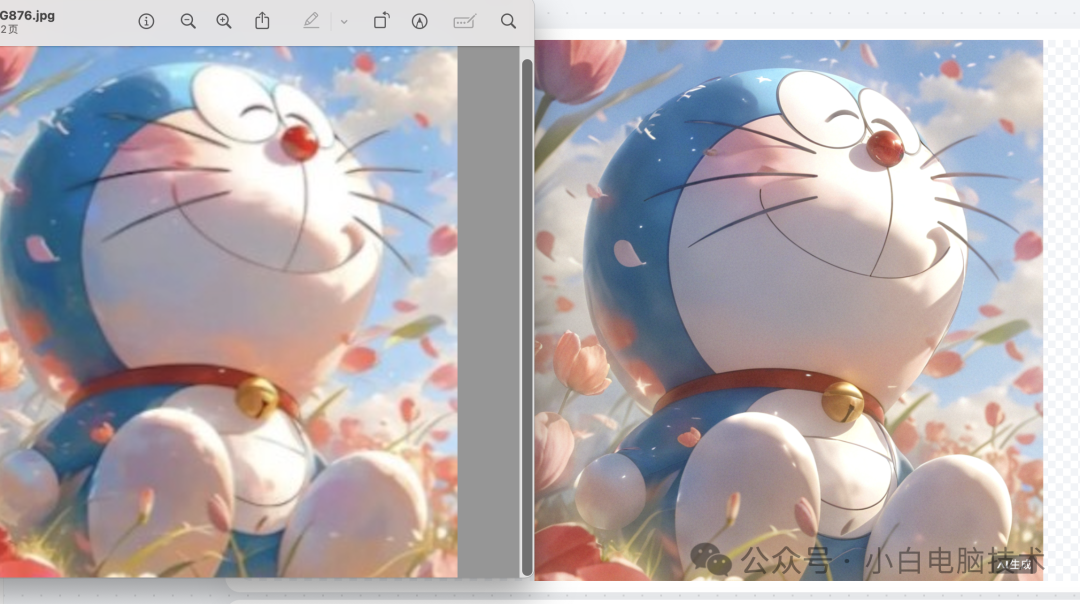1080x604 pixels.
Task: Show the Markup toolbar
Action: [419, 21]
